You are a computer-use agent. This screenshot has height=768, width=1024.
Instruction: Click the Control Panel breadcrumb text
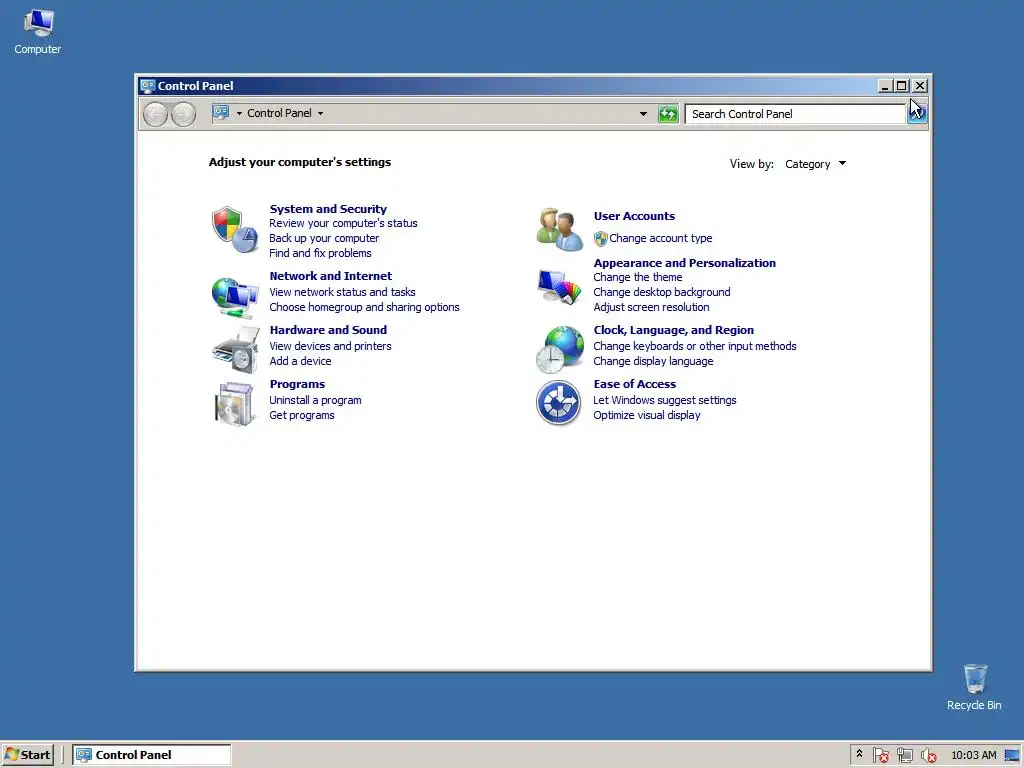[279, 113]
